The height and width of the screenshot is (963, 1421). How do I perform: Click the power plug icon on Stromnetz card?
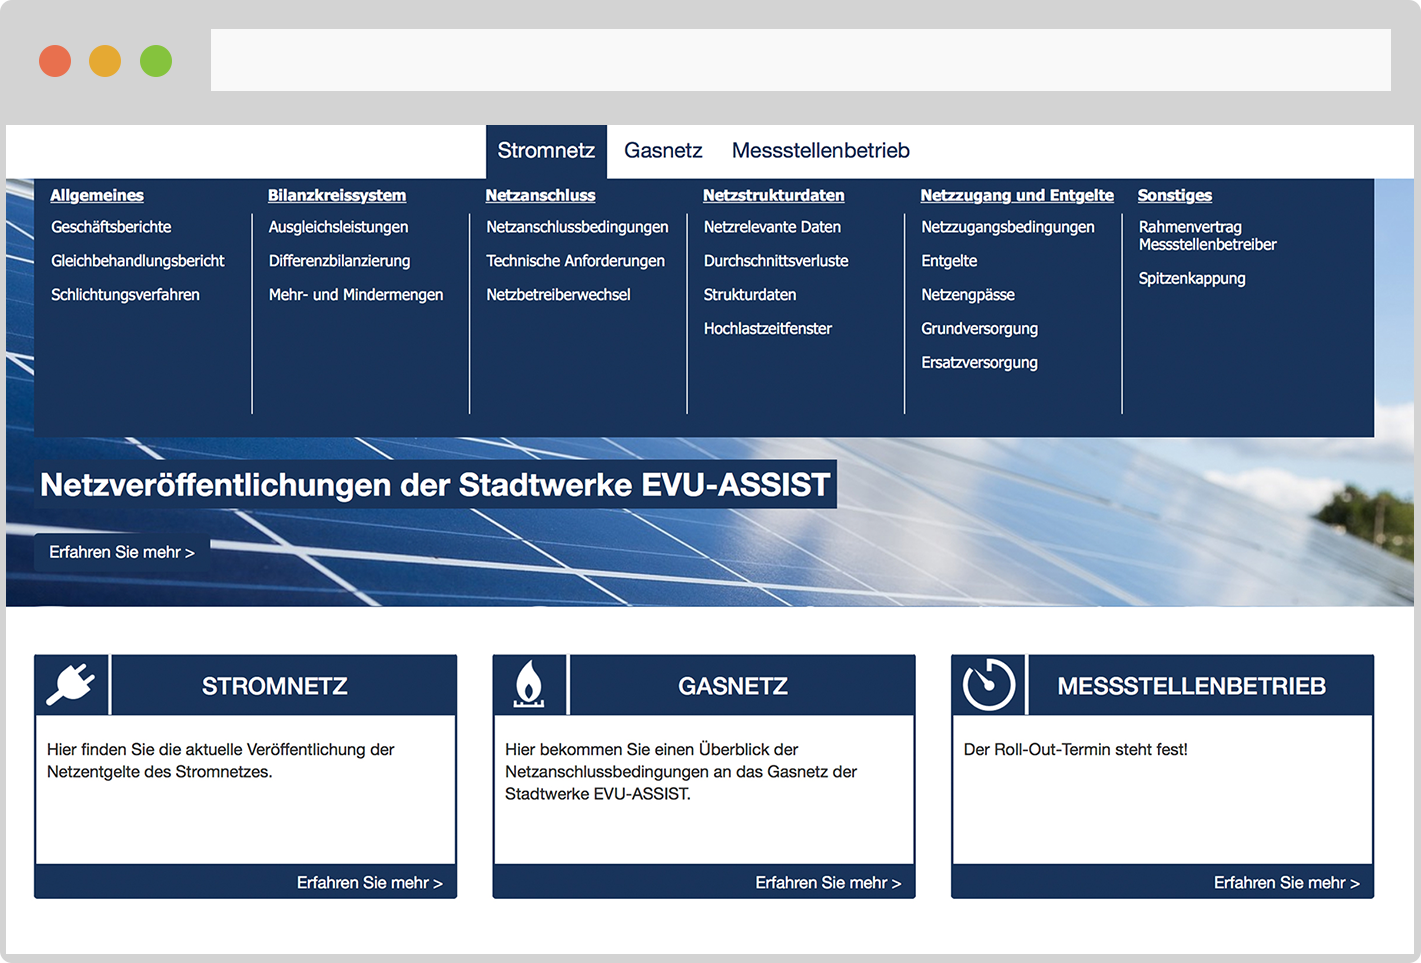(71, 685)
